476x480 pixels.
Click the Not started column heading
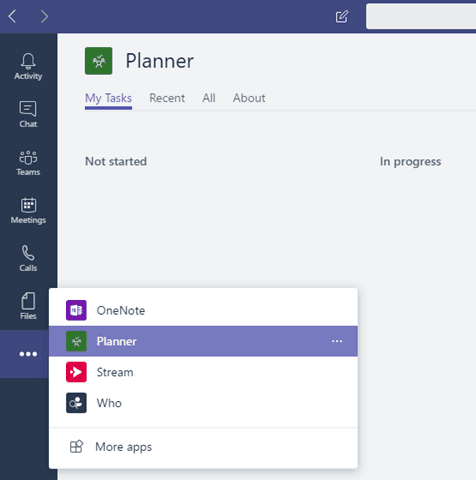click(116, 162)
